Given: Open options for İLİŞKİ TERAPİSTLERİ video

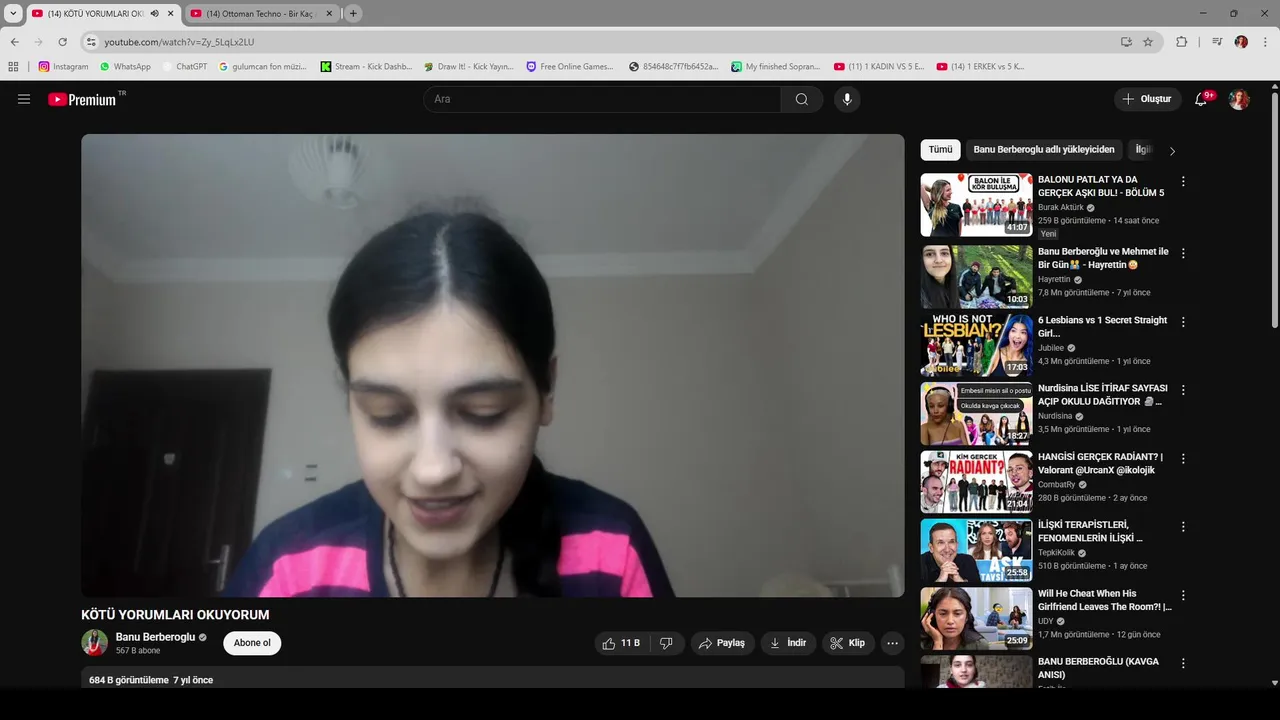Looking at the screenshot, I should point(1183,526).
